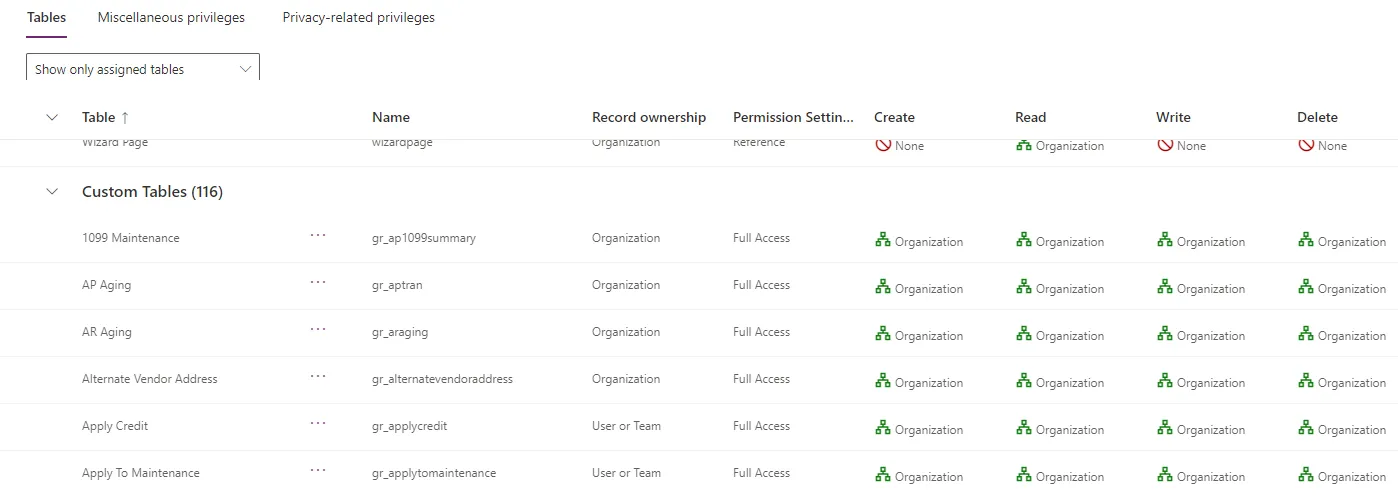1398x496 pixels.
Task: Click the Permission Settings column header
Action: [794, 117]
